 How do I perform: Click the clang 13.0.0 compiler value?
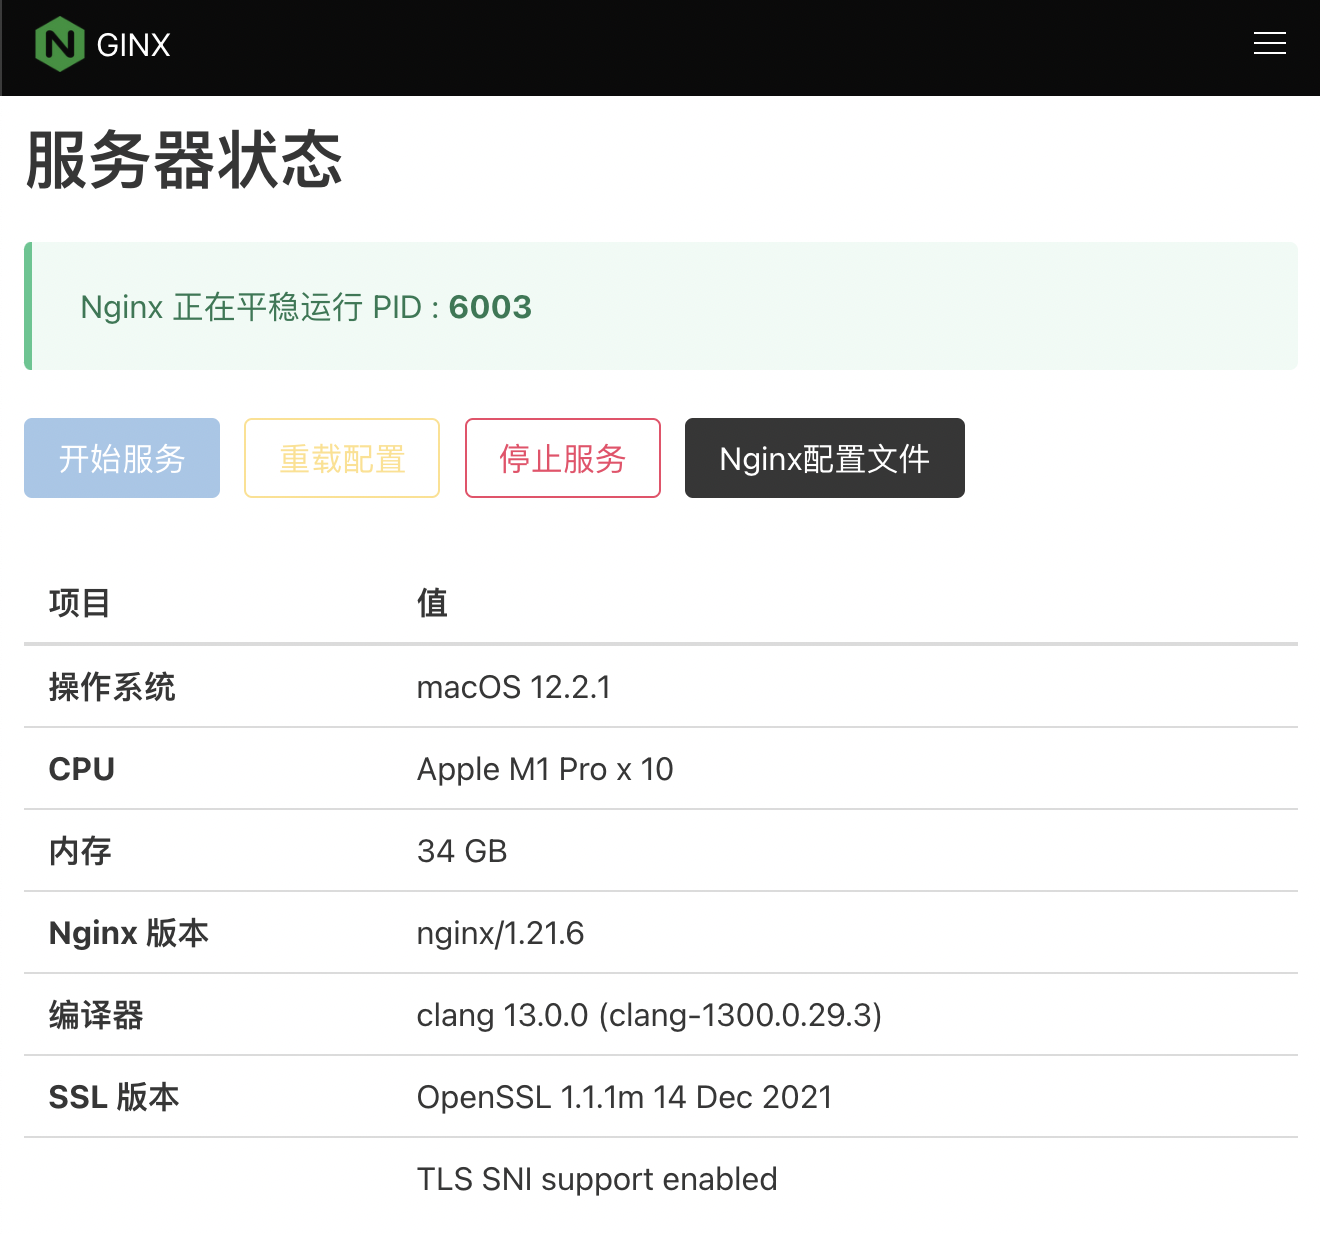649,1015
